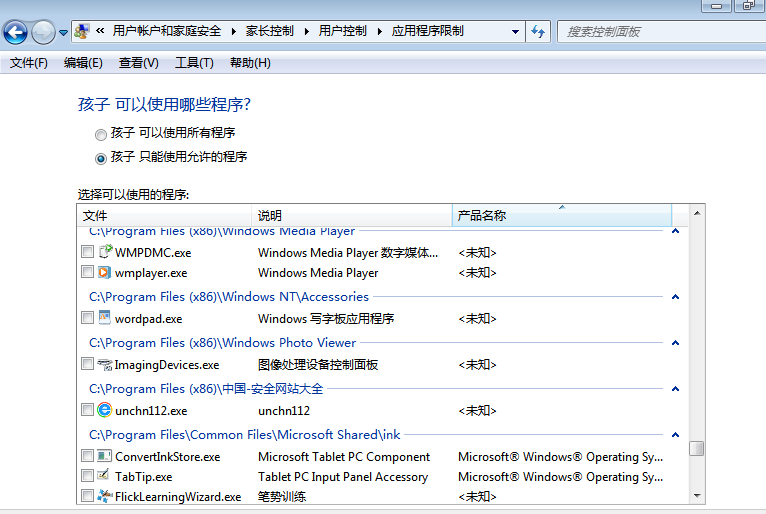The width and height of the screenshot is (766, 514).
Task: Select 孩子 可以使用所有程序 radio option
Action: (100, 133)
